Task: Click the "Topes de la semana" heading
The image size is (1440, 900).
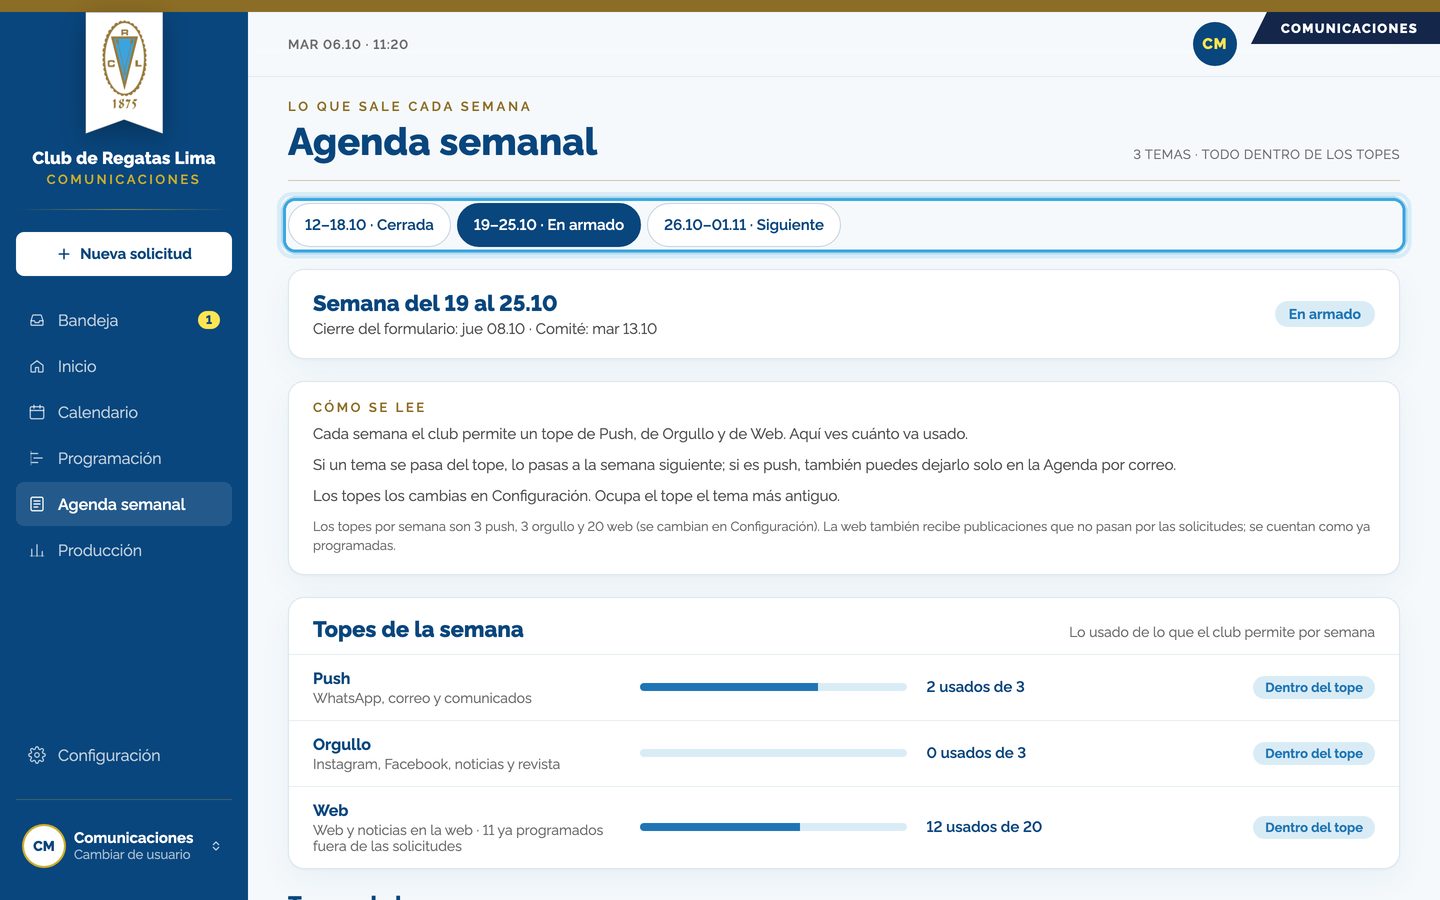Action: tap(418, 630)
